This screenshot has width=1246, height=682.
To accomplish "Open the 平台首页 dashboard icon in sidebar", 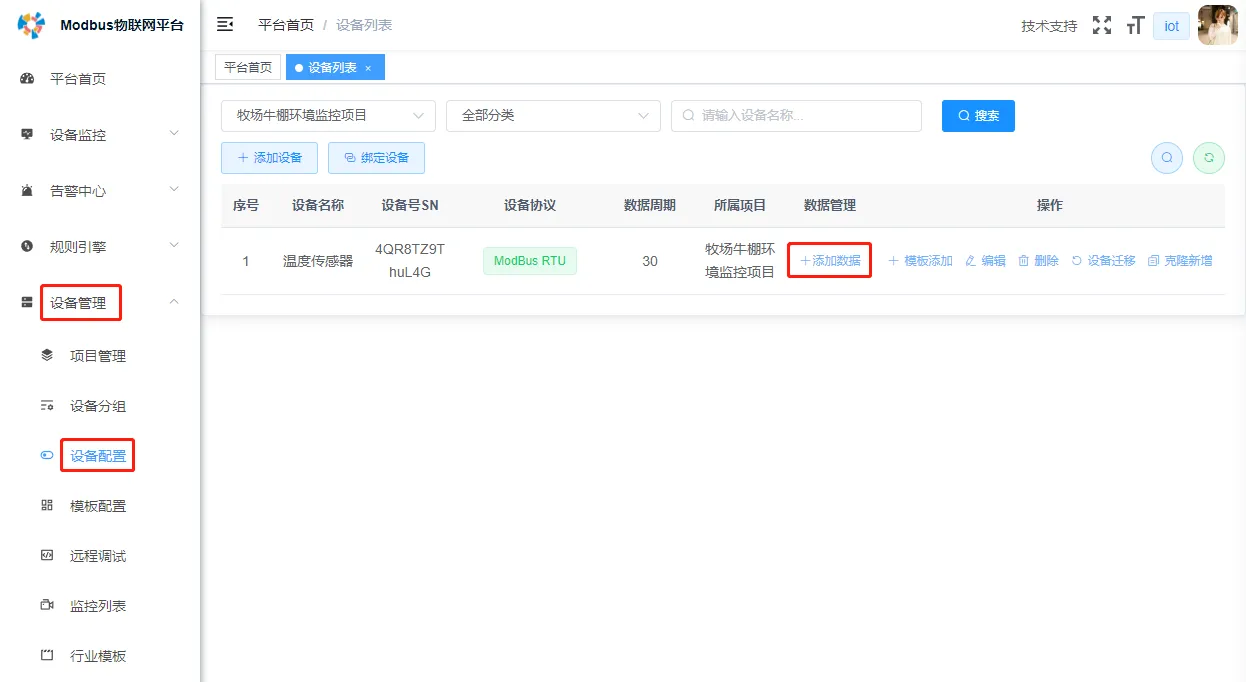I will pos(27,78).
